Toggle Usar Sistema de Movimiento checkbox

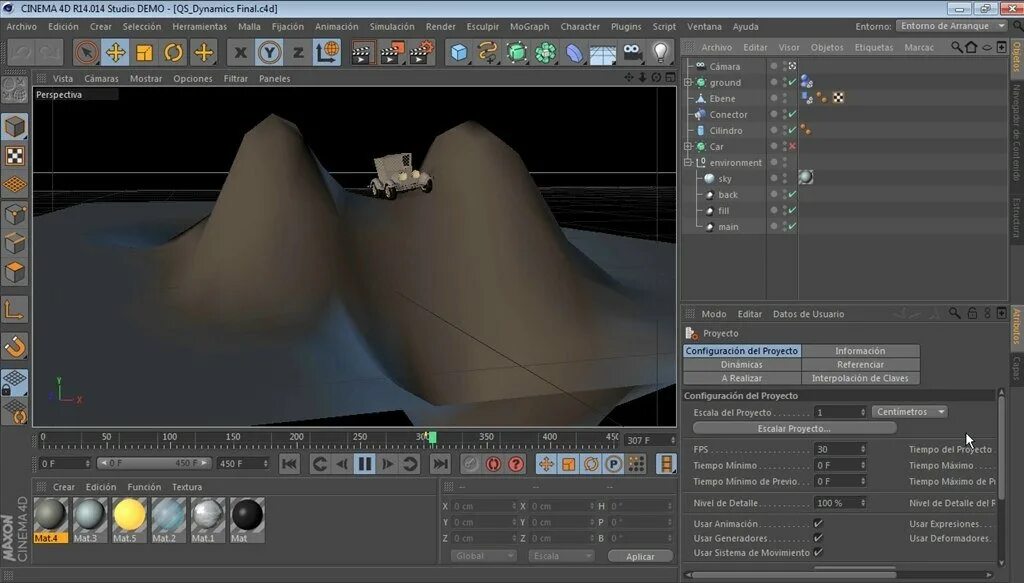(818, 552)
